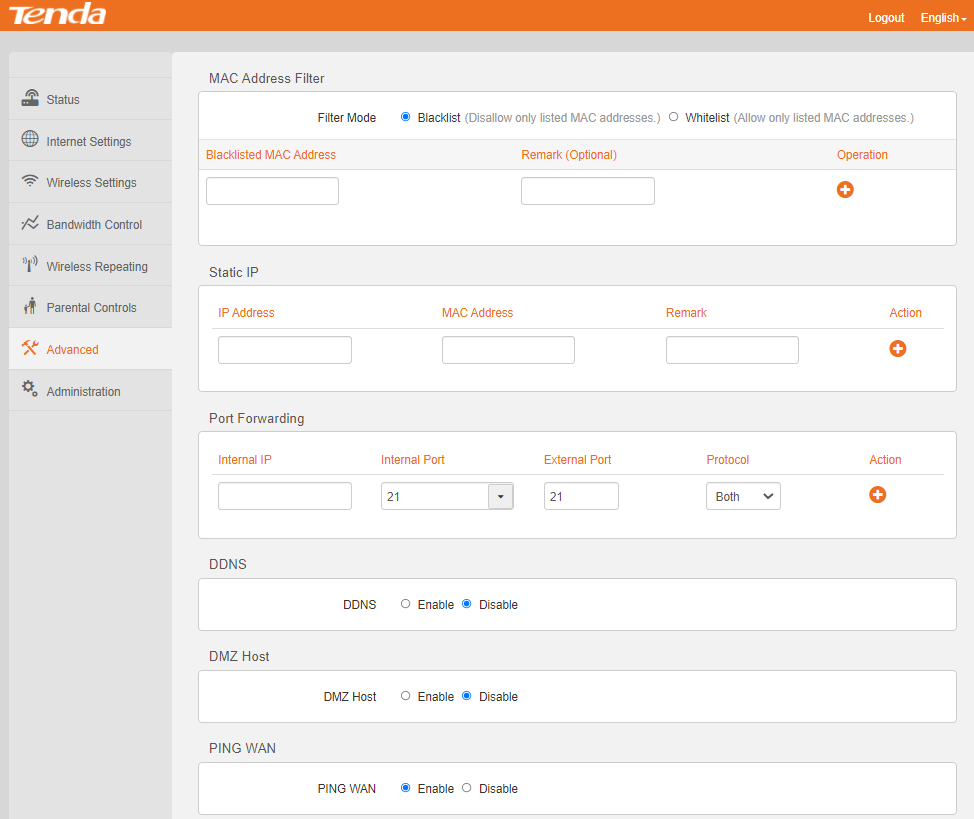Focus the Port Forwarding Internal IP field

[284, 496]
